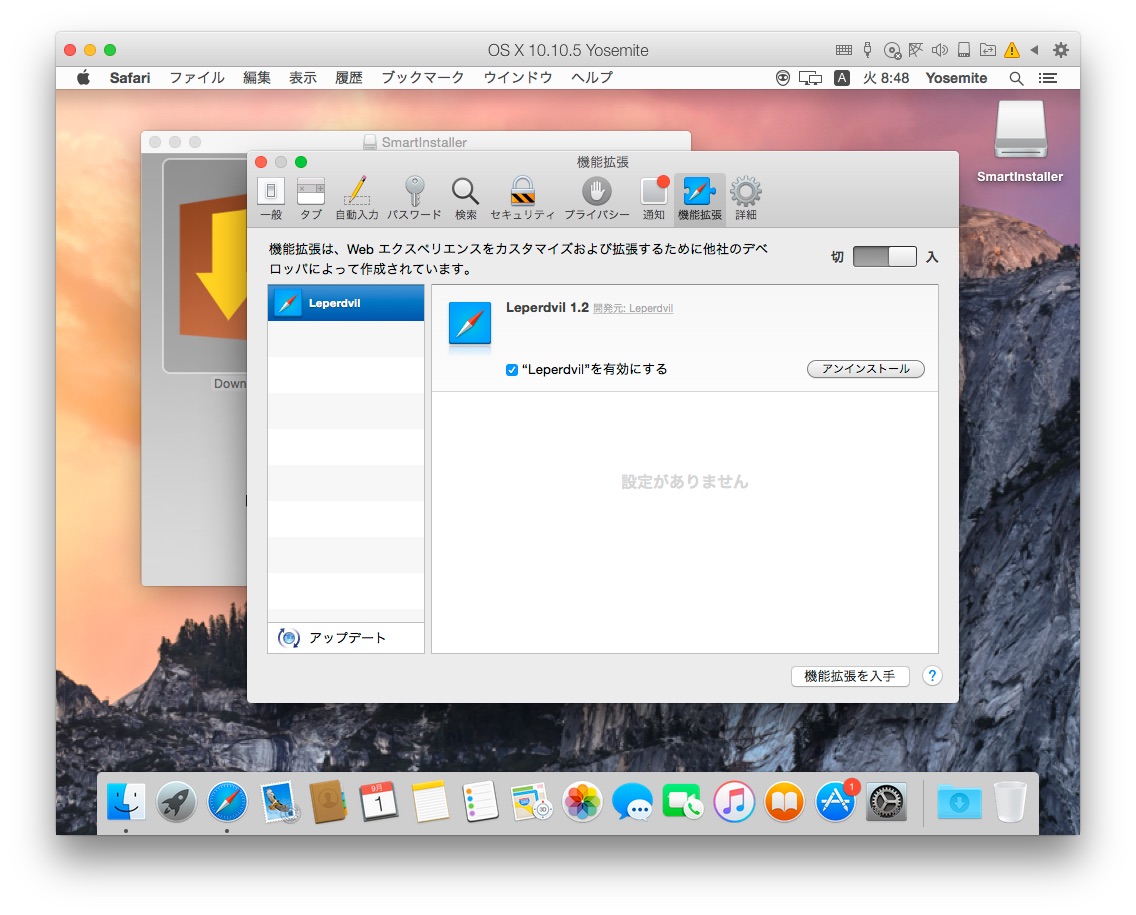Click the VM keyboard icon in title bar
This screenshot has height=915, width=1136.
pos(843,50)
